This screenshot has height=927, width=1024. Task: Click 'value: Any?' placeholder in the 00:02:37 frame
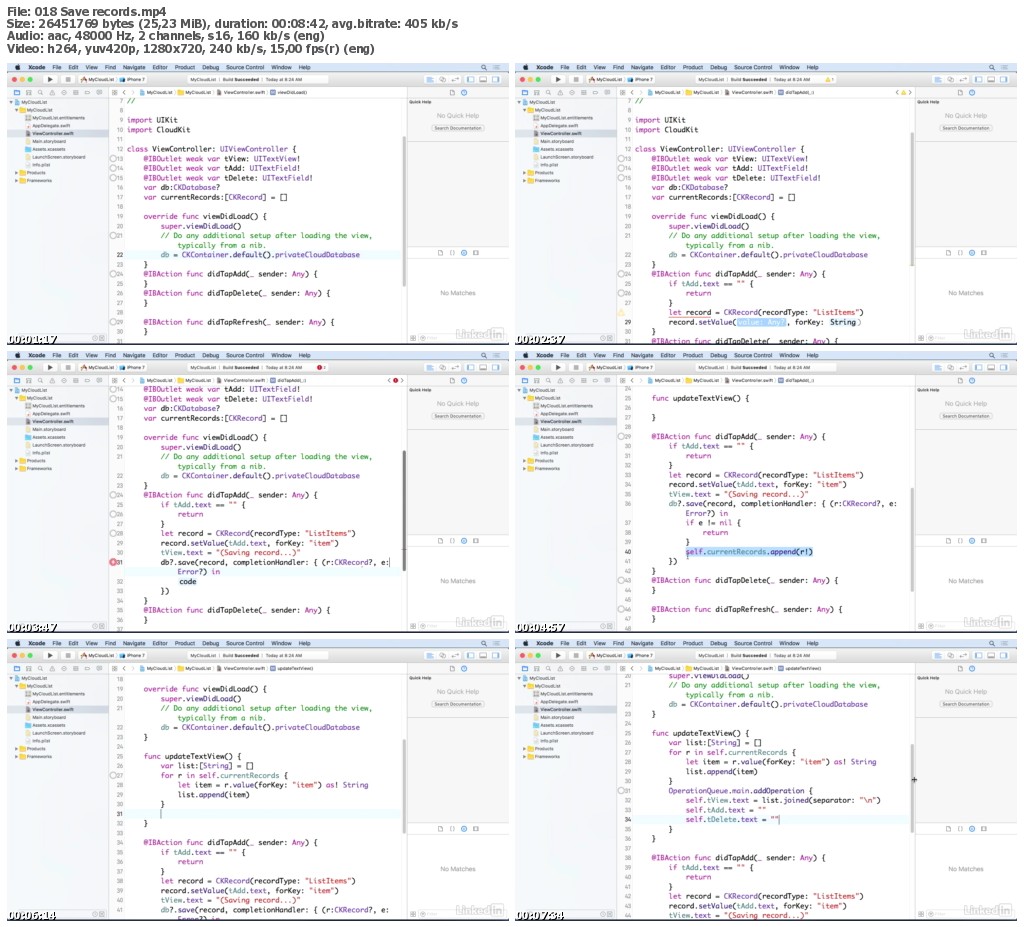point(762,322)
